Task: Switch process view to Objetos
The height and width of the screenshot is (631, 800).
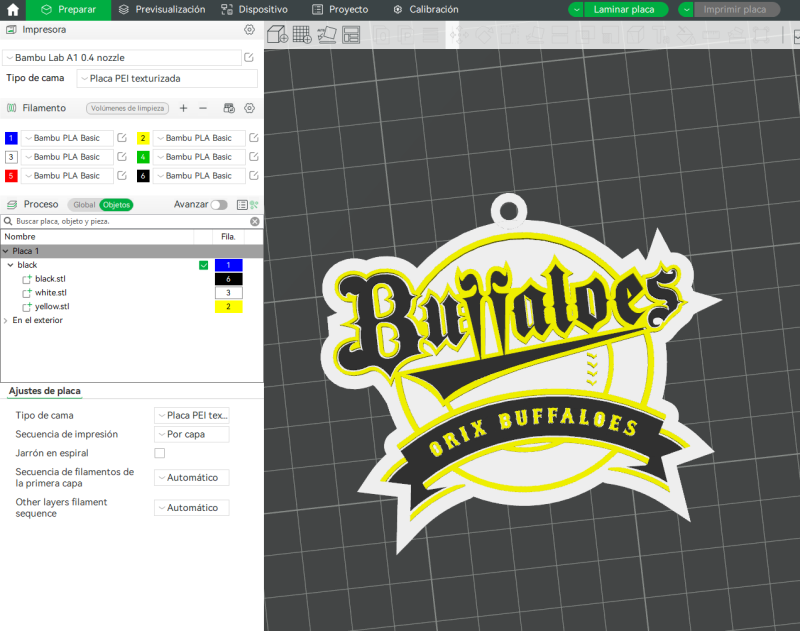Action: [x=116, y=205]
